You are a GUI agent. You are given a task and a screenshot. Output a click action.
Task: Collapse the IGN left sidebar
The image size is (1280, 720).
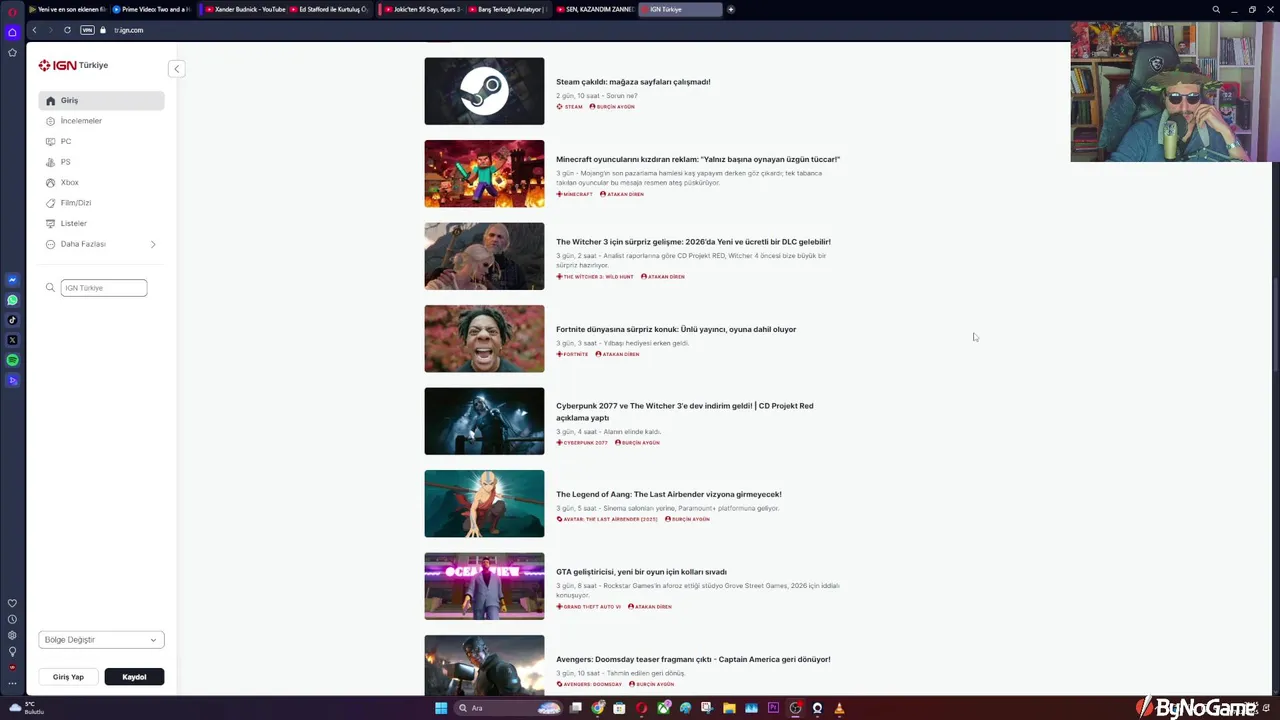click(x=176, y=69)
